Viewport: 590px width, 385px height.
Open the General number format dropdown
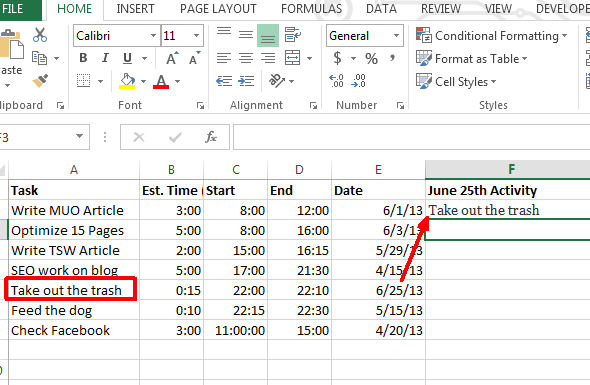396,36
